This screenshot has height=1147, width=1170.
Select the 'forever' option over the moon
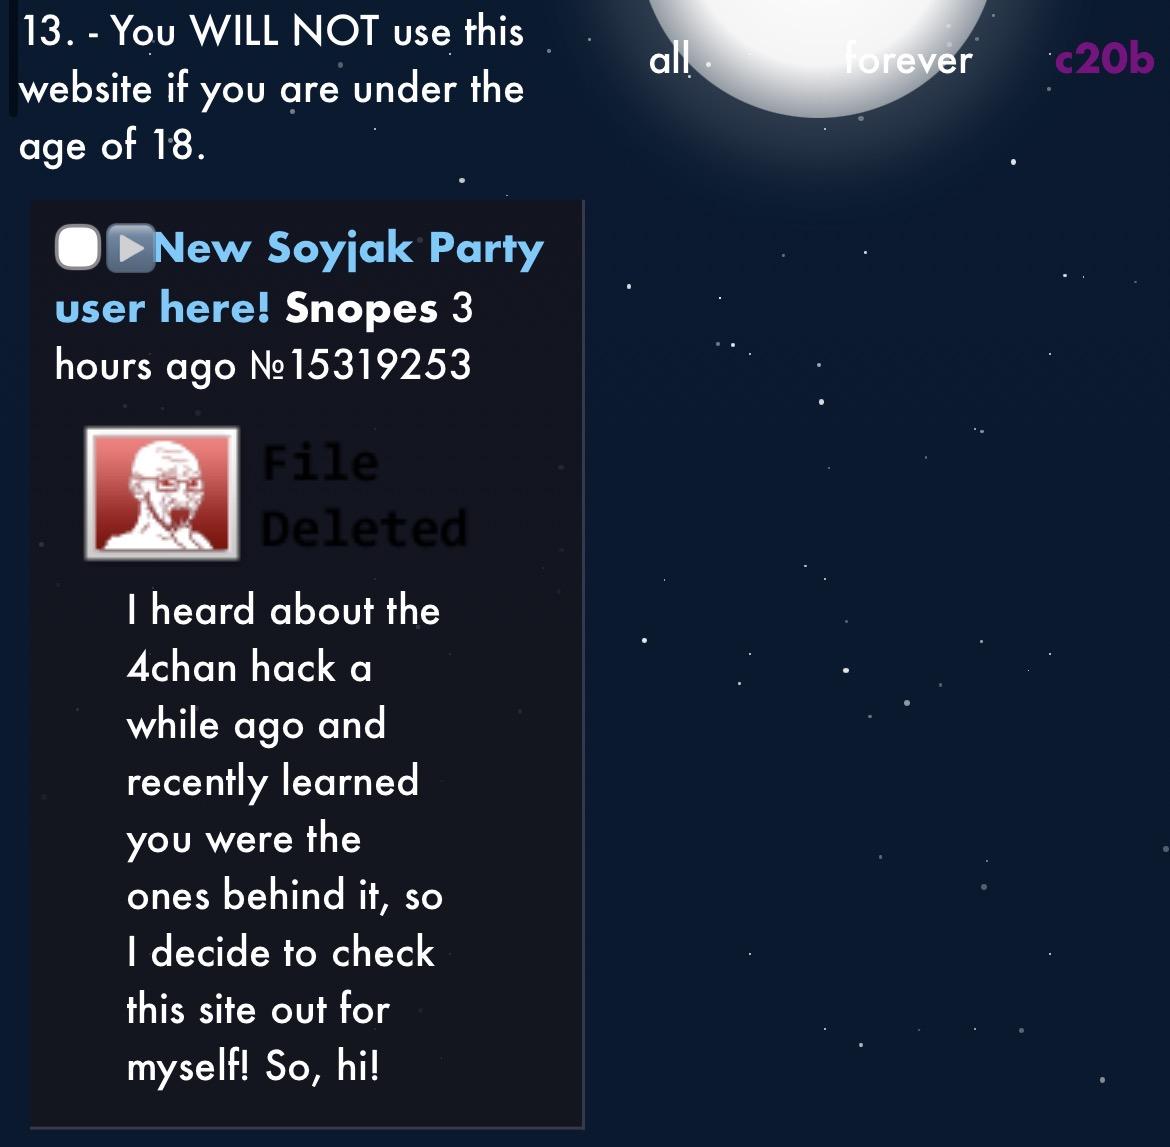pyautogui.click(x=908, y=59)
